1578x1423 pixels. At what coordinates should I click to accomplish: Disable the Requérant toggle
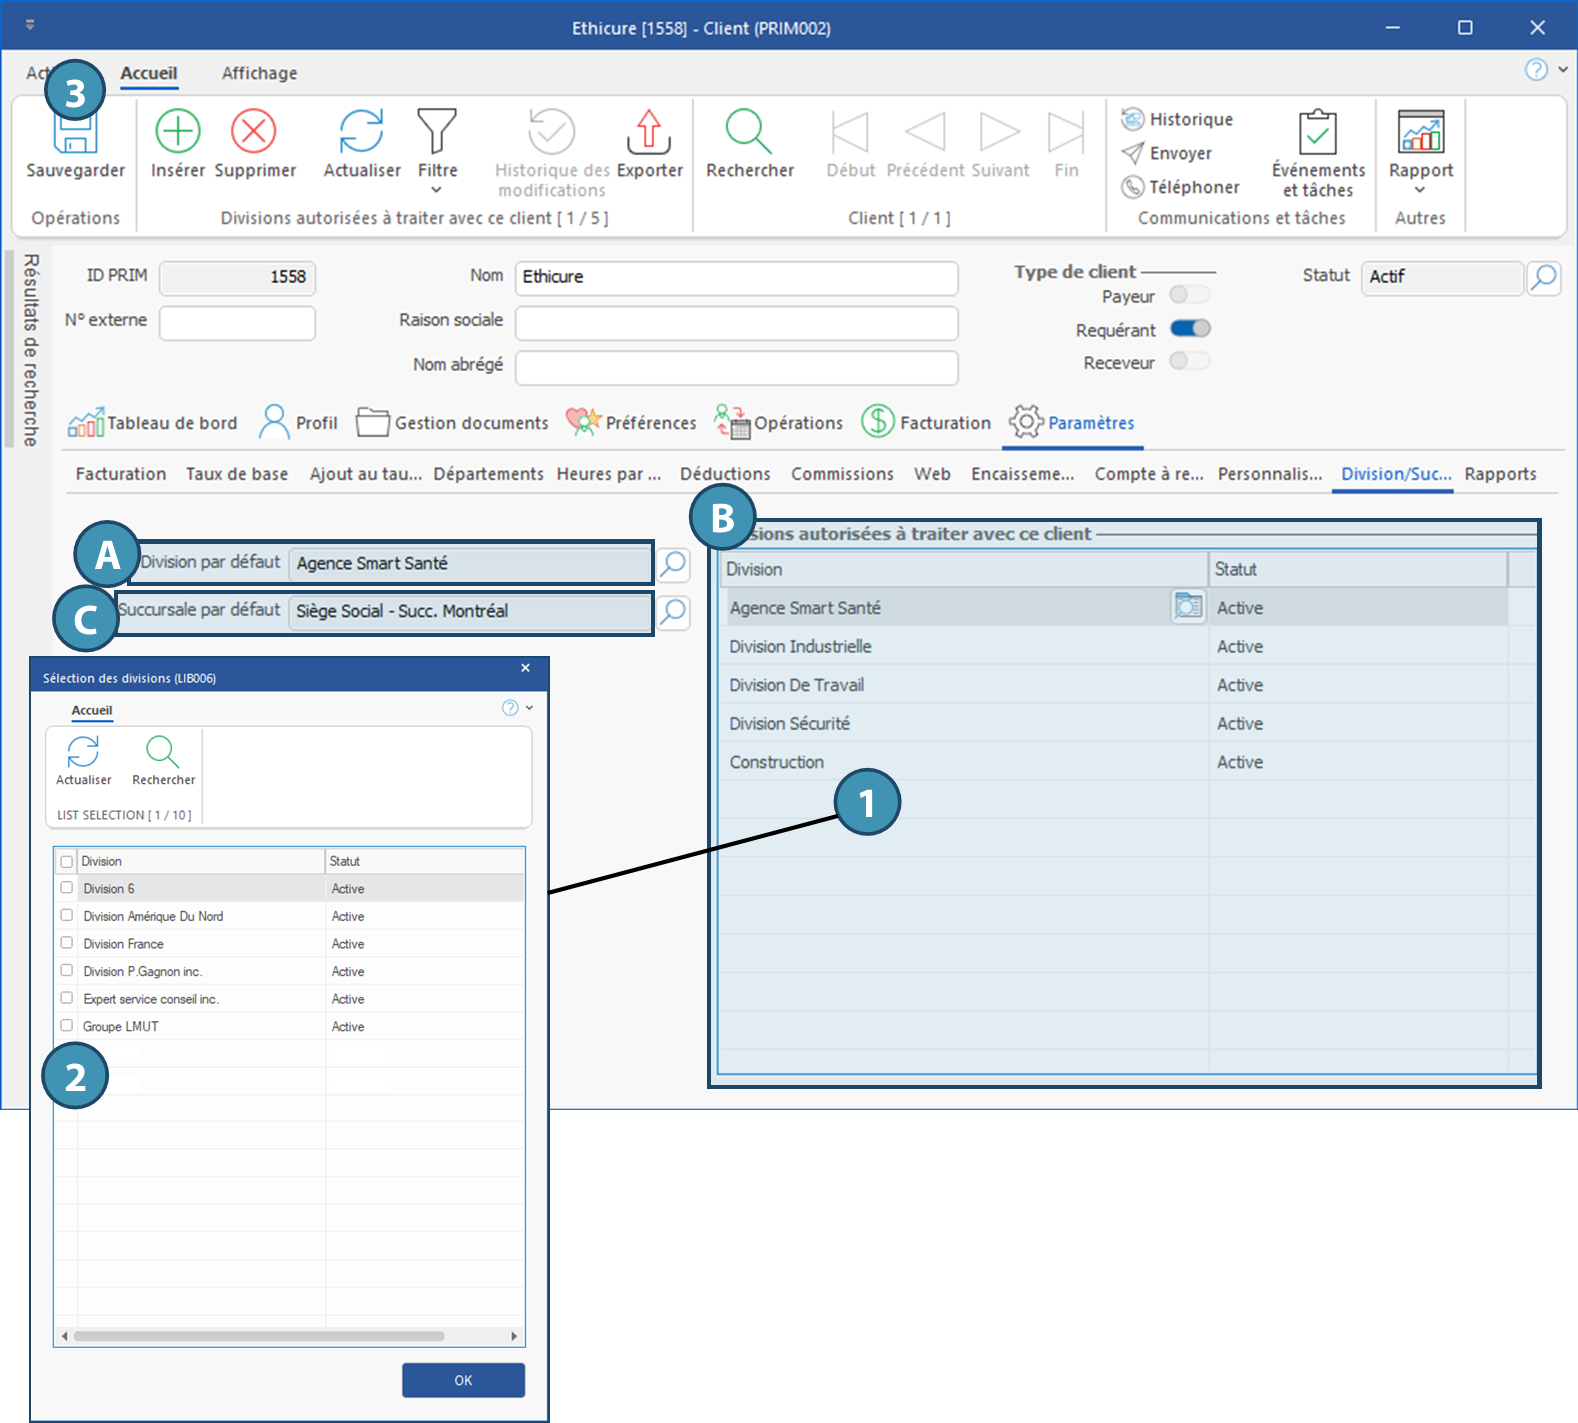[1190, 329]
